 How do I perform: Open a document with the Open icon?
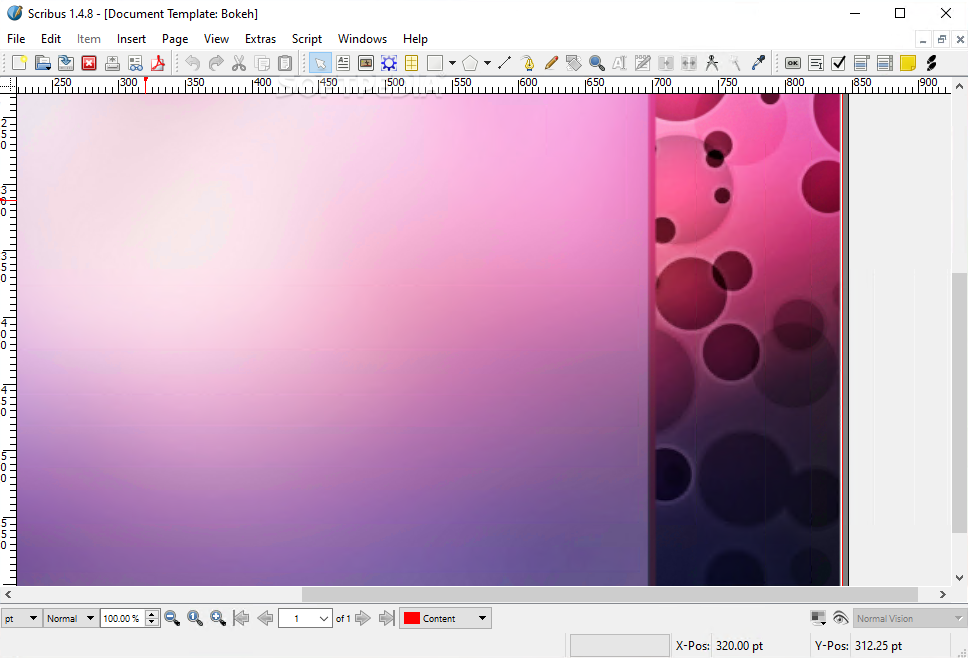[43, 63]
